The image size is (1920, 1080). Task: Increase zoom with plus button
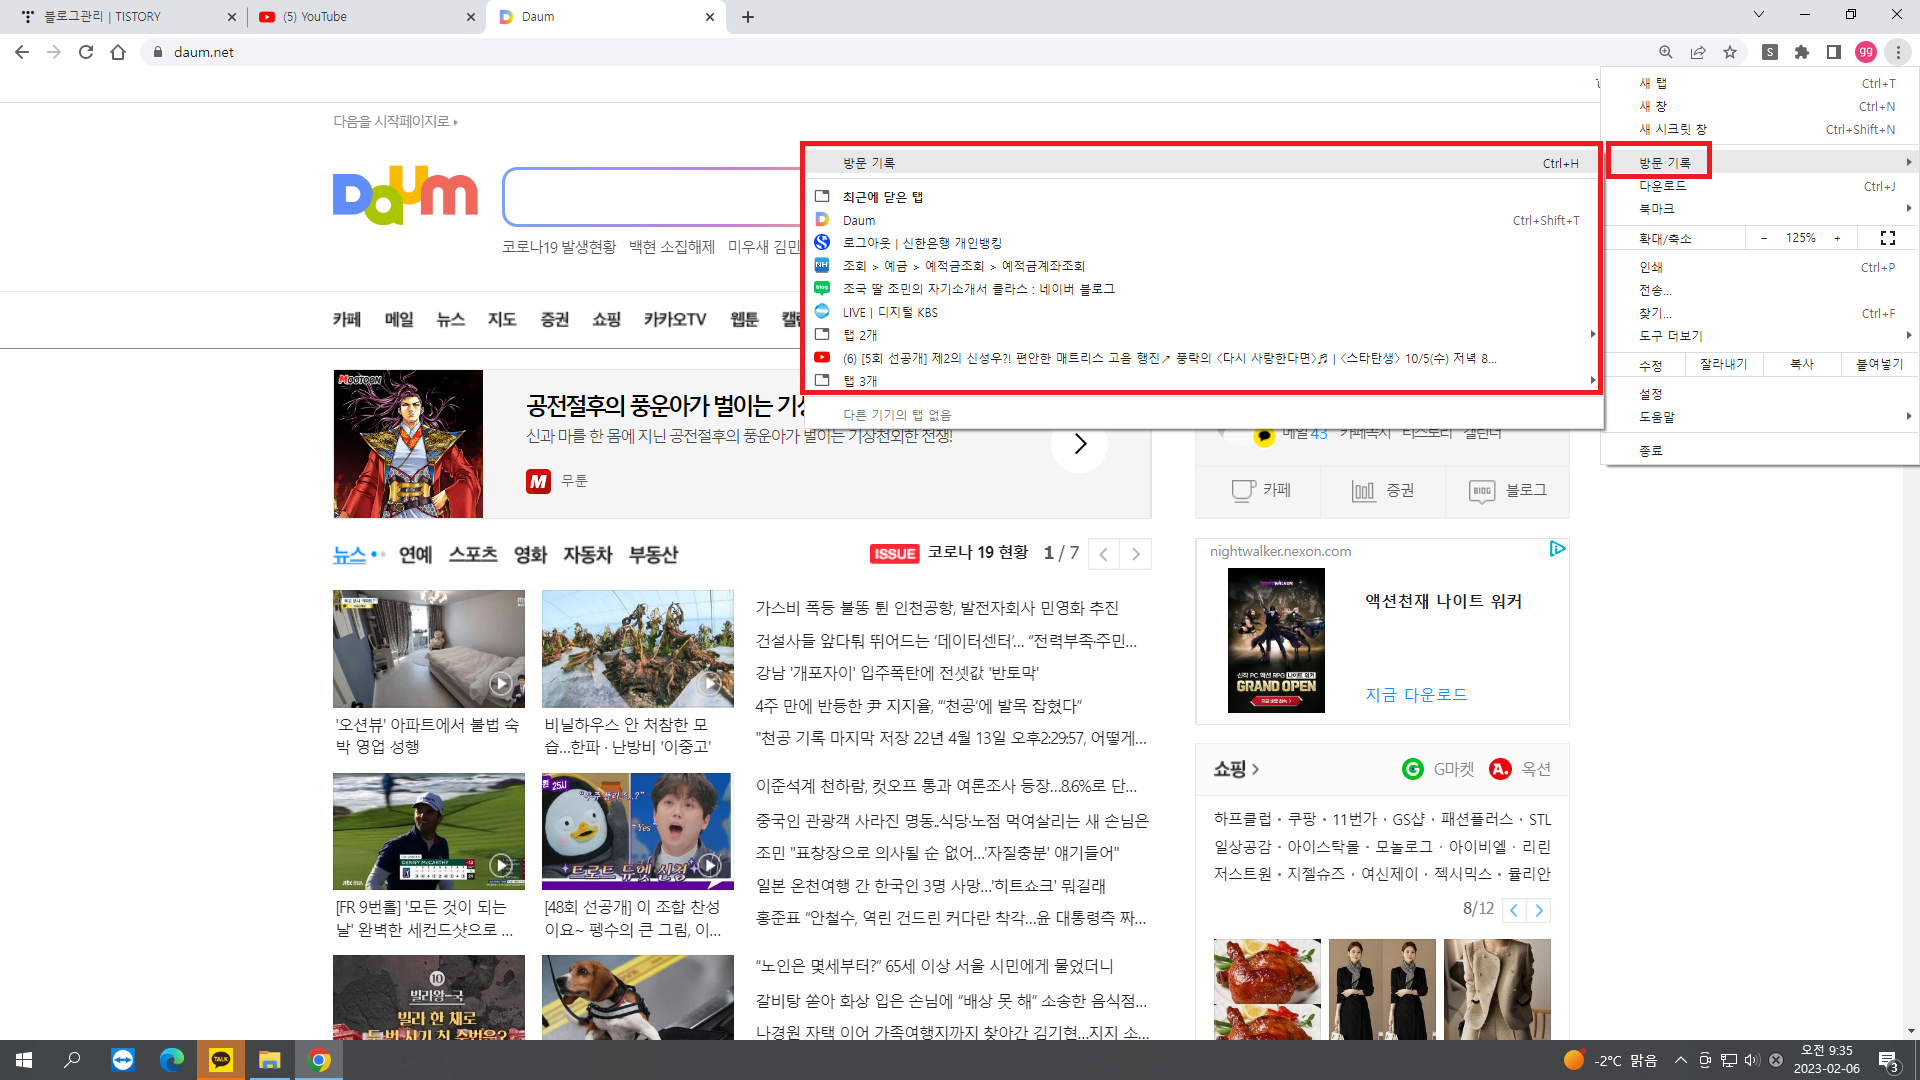pos(1837,238)
